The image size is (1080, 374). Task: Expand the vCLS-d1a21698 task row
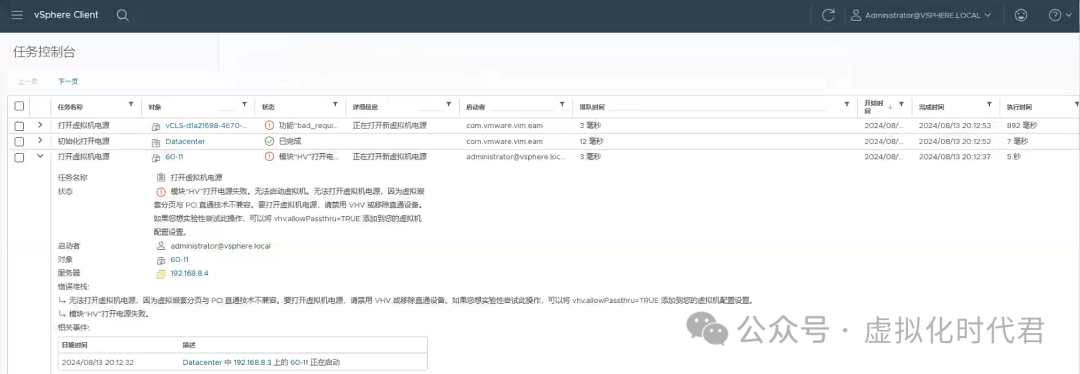(x=40, y=125)
